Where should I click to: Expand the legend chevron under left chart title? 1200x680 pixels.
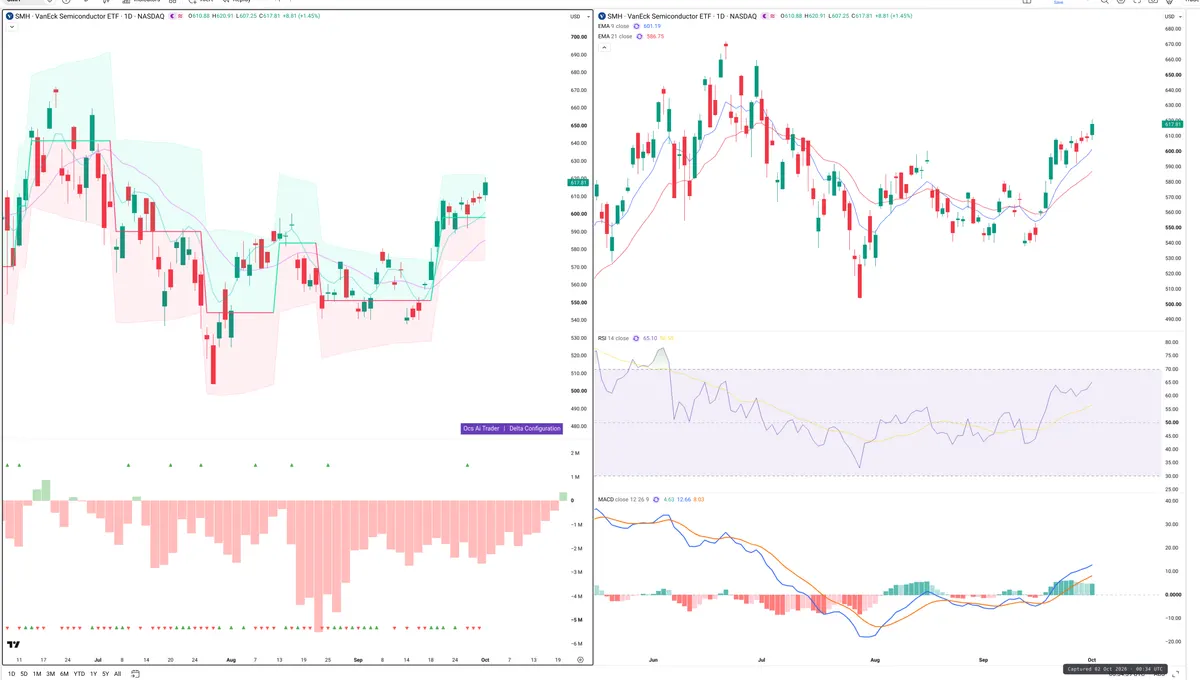(10, 26)
